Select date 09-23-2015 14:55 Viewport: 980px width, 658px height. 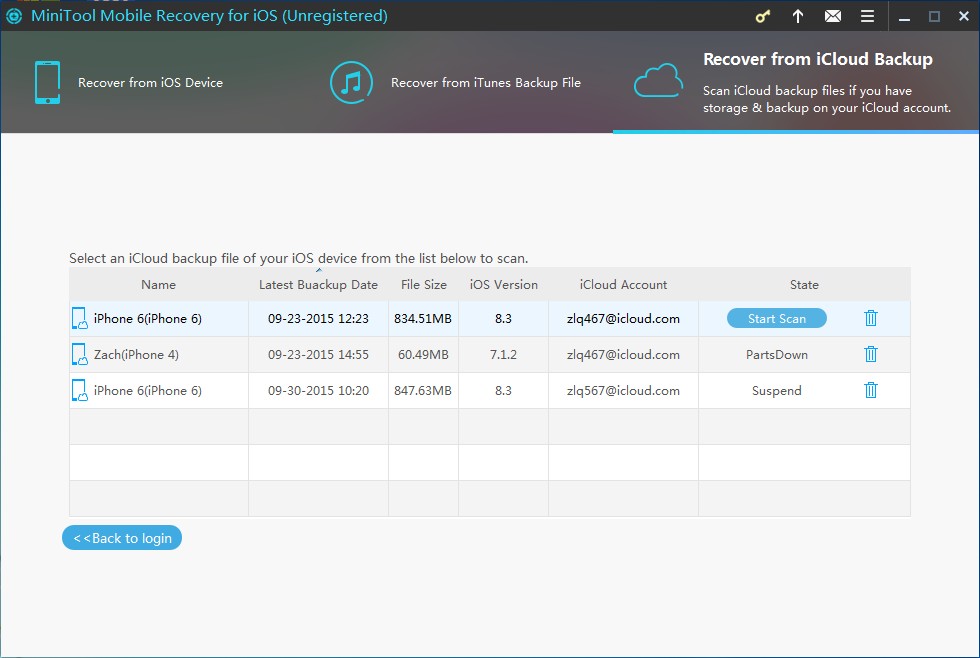pos(318,354)
